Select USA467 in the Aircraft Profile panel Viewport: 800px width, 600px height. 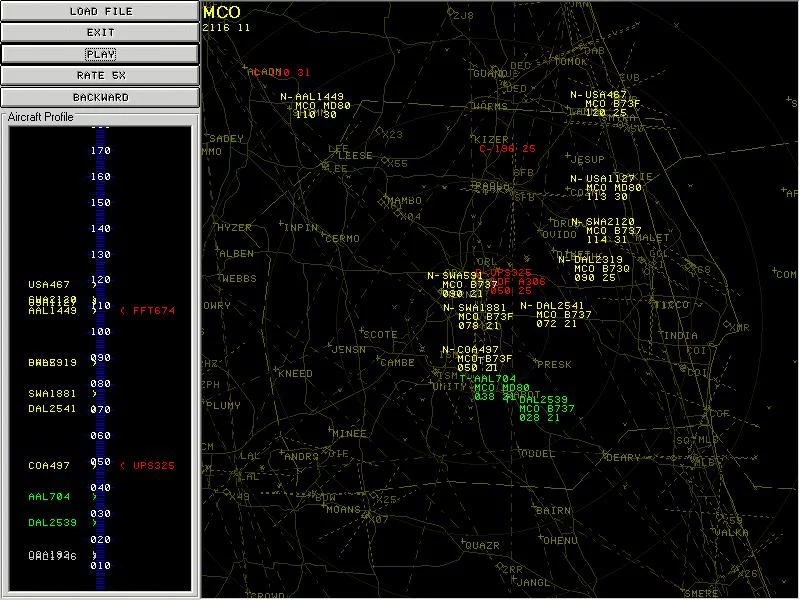(x=49, y=284)
